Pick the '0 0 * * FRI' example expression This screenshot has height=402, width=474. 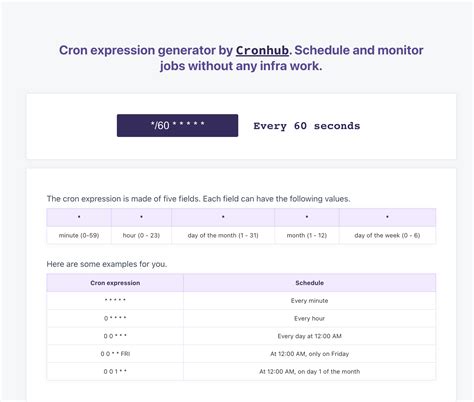pyautogui.click(x=115, y=354)
